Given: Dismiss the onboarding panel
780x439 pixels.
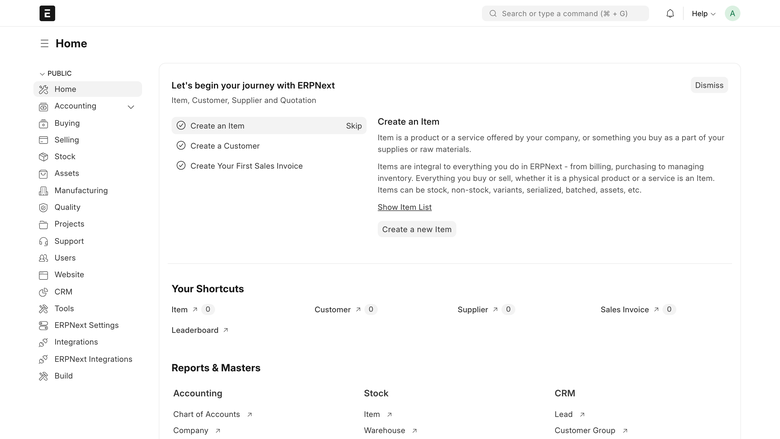Looking at the screenshot, I should pos(709,85).
